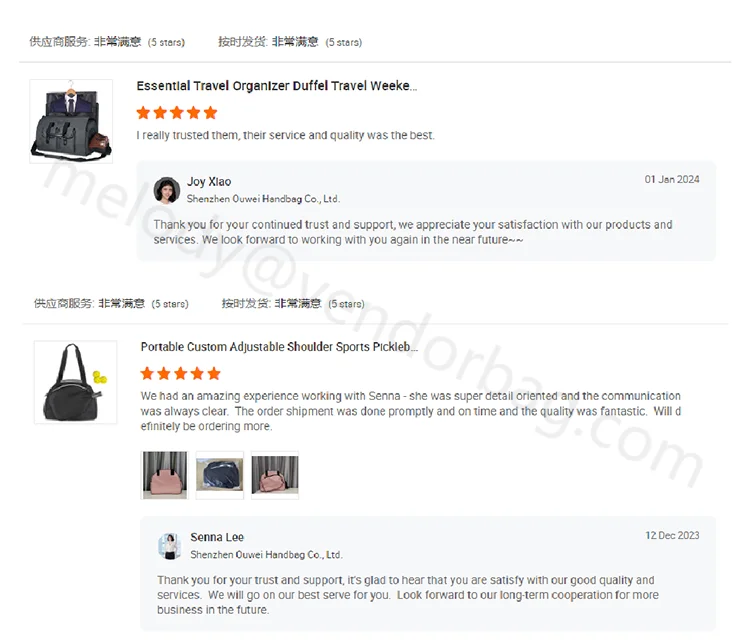Click the five-star rating of the duffel review
750x641 pixels.
point(177,113)
